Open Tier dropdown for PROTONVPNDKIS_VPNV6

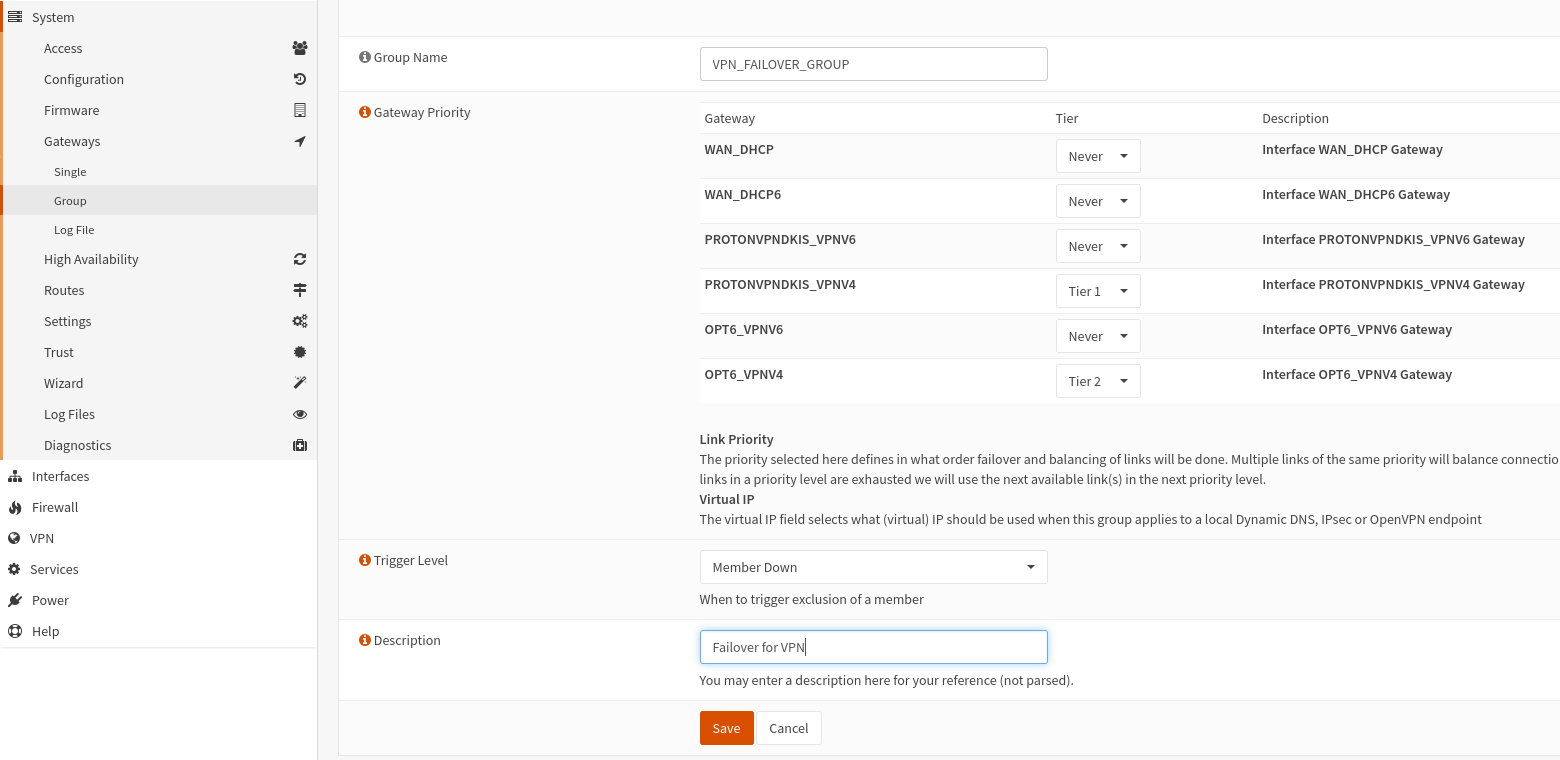pos(1098,246)
